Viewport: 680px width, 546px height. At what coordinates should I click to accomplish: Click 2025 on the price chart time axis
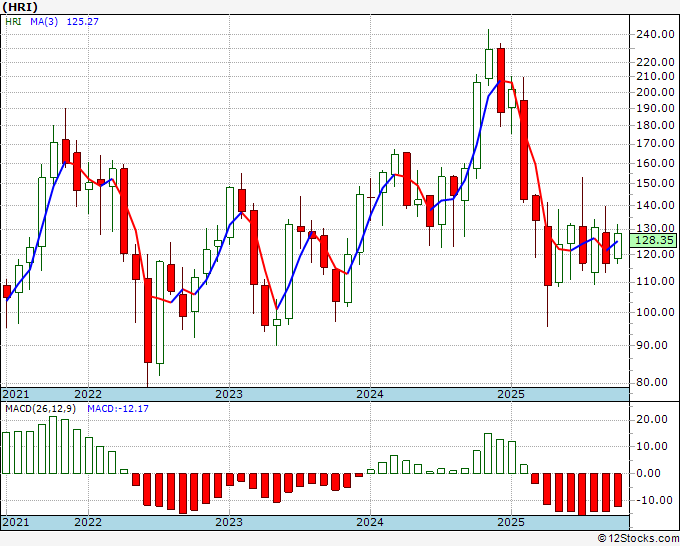tap(511, 394)
